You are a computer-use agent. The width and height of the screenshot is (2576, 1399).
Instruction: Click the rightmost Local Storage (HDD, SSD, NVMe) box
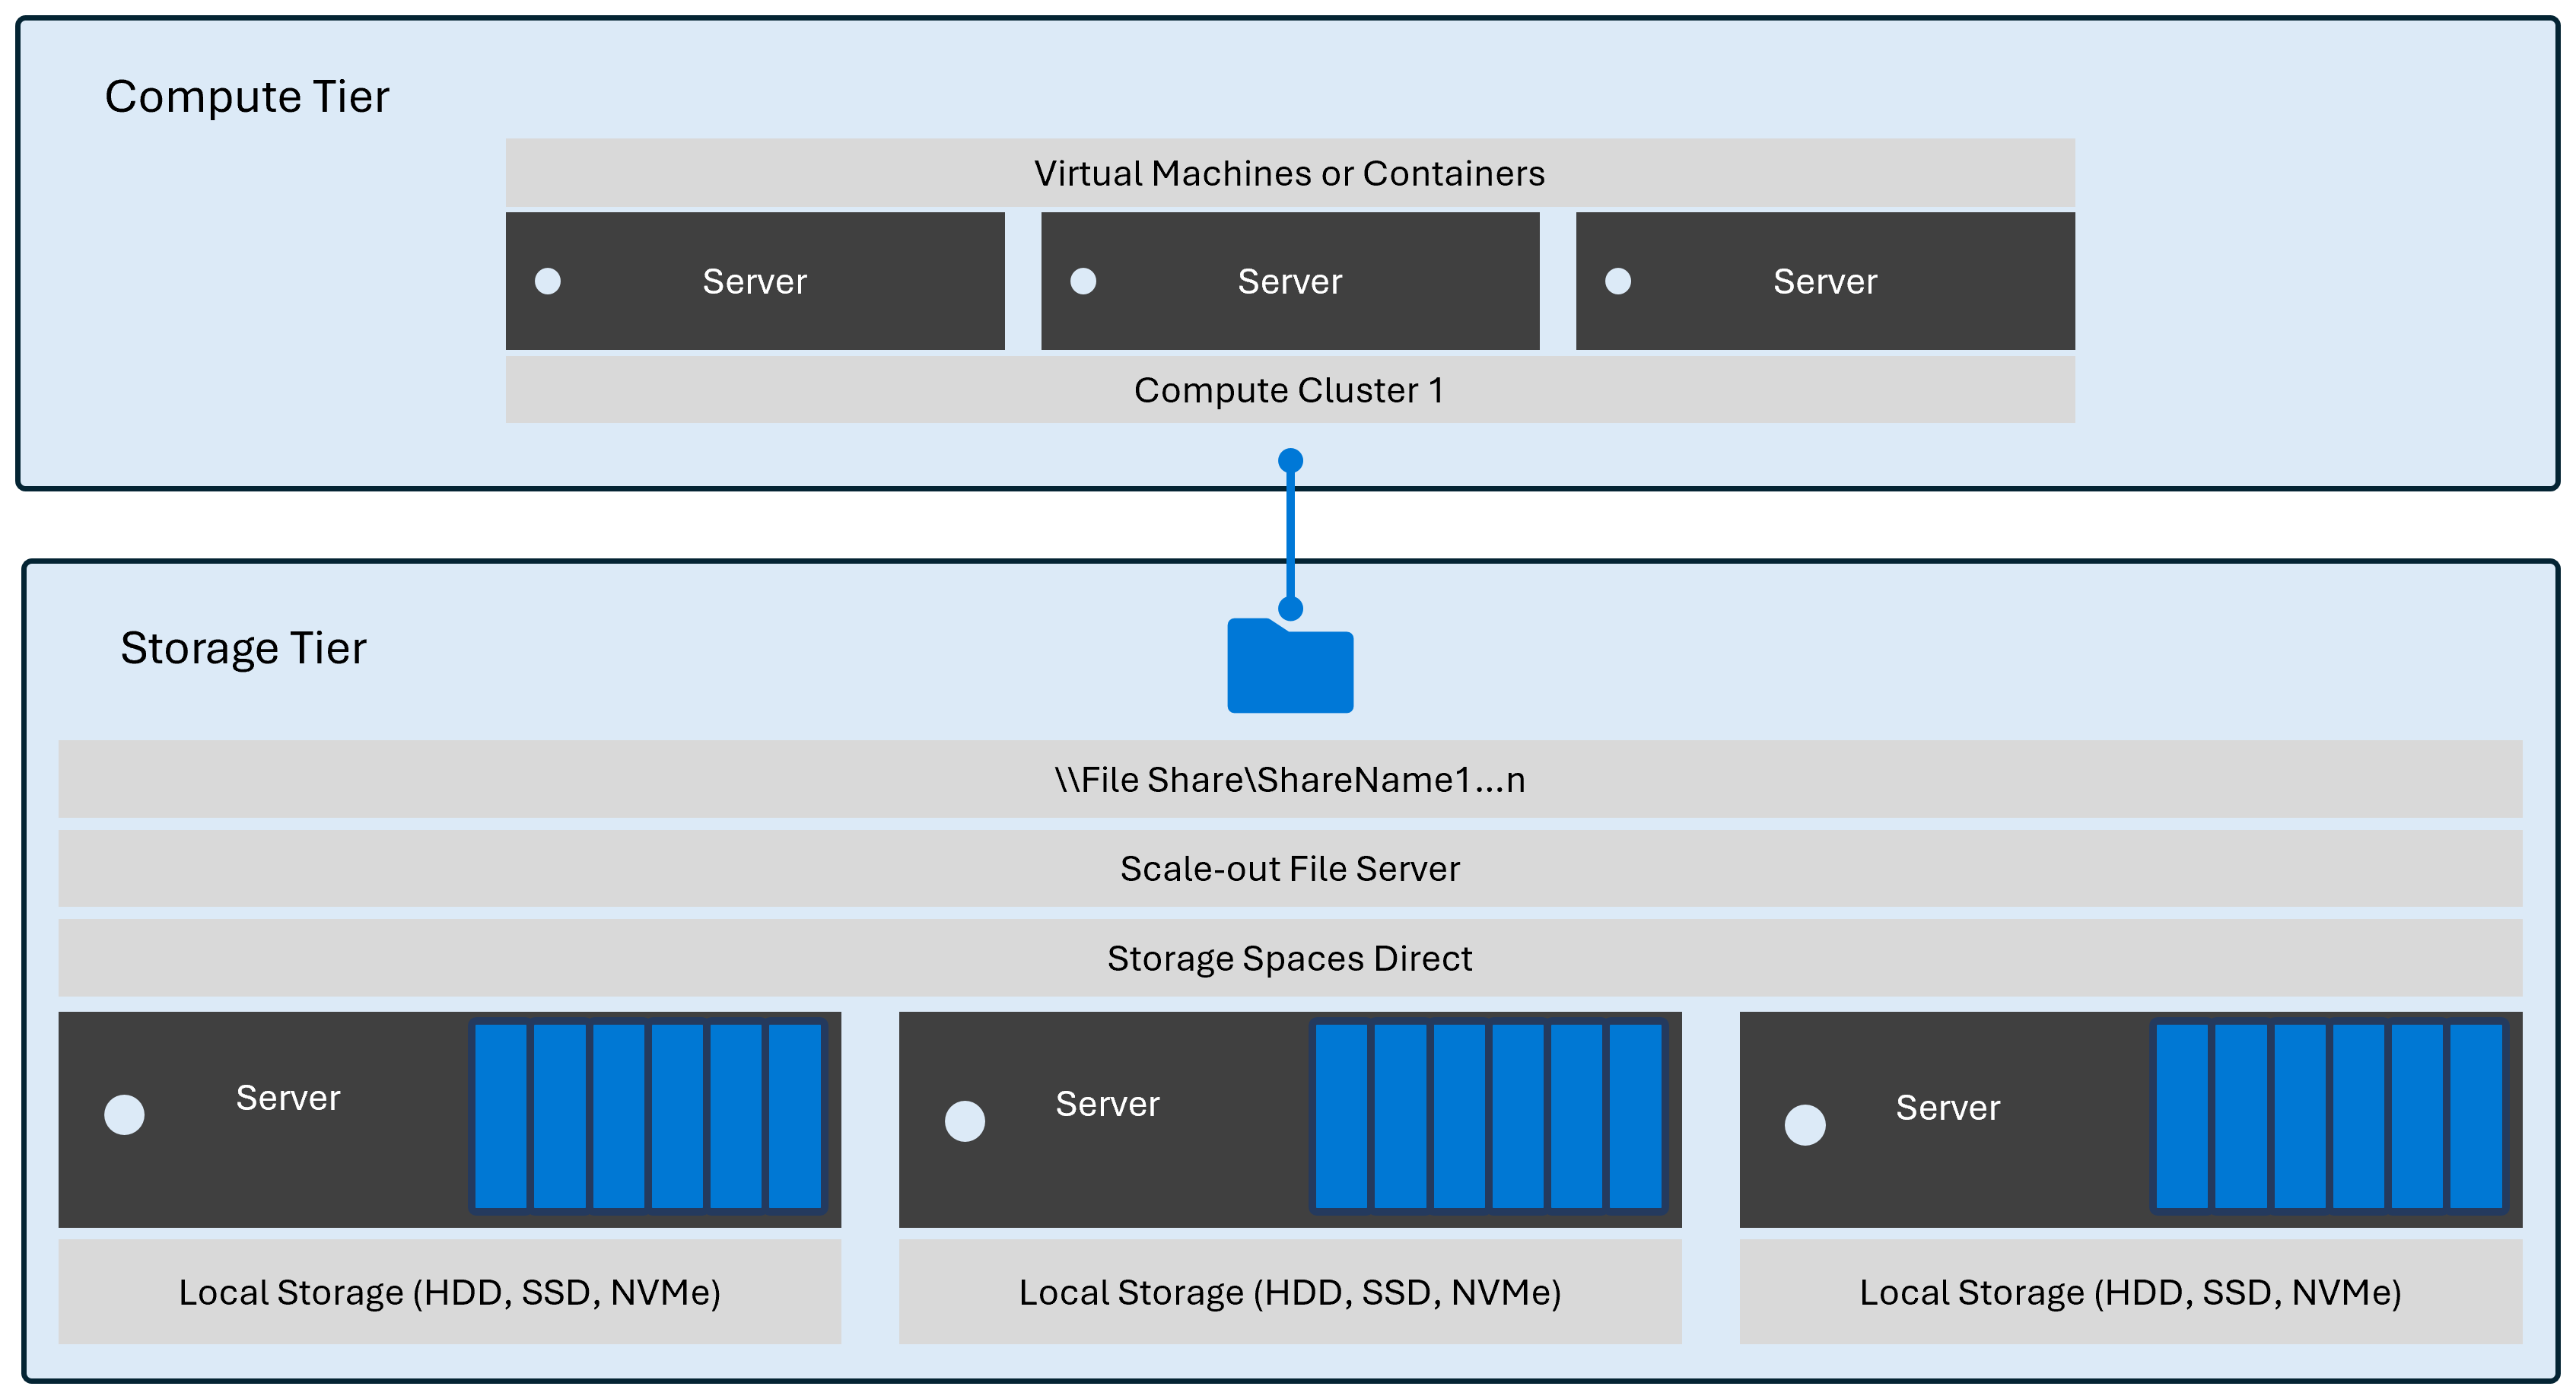[x=2130, y=1292]
